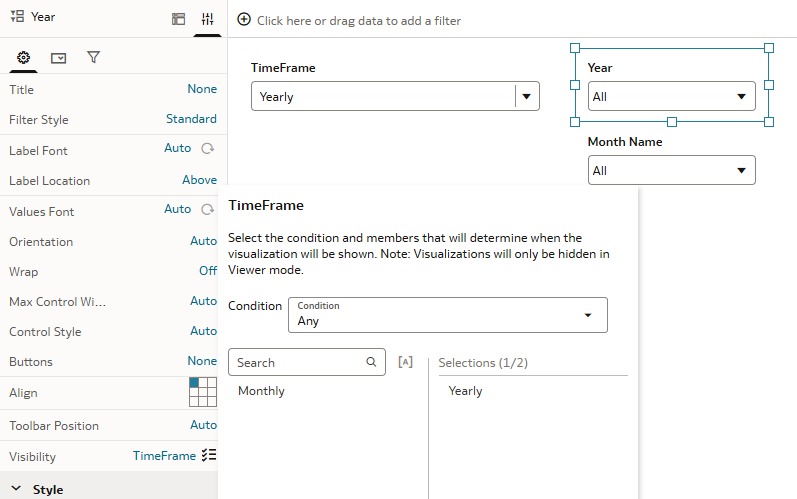
Task: Click the Visibility checklist icon
Action: (x=209, y=455)
